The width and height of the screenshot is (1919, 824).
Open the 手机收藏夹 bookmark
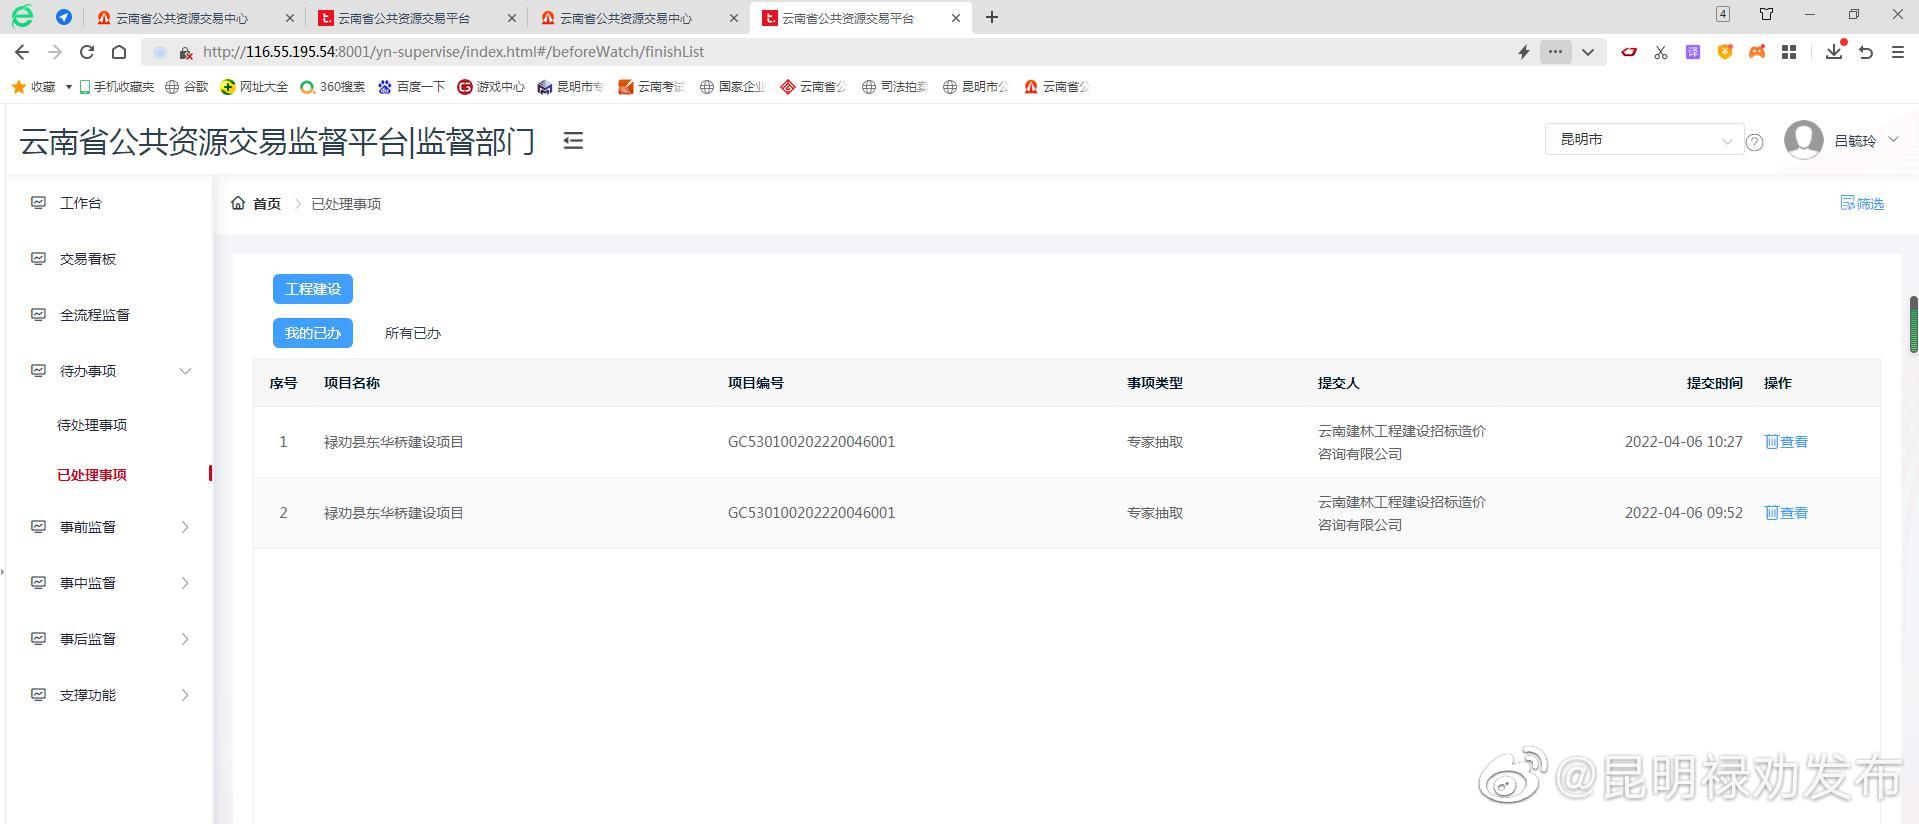(x=116, y=87)
